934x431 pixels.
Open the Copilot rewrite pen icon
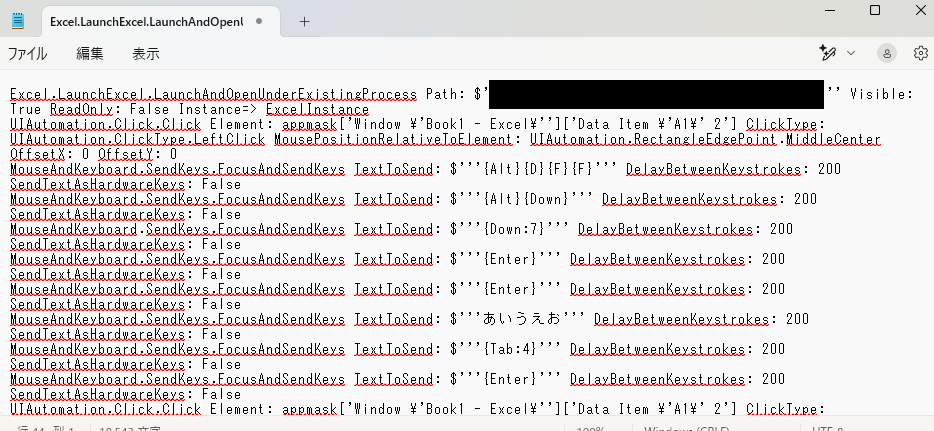pos(827,53)
